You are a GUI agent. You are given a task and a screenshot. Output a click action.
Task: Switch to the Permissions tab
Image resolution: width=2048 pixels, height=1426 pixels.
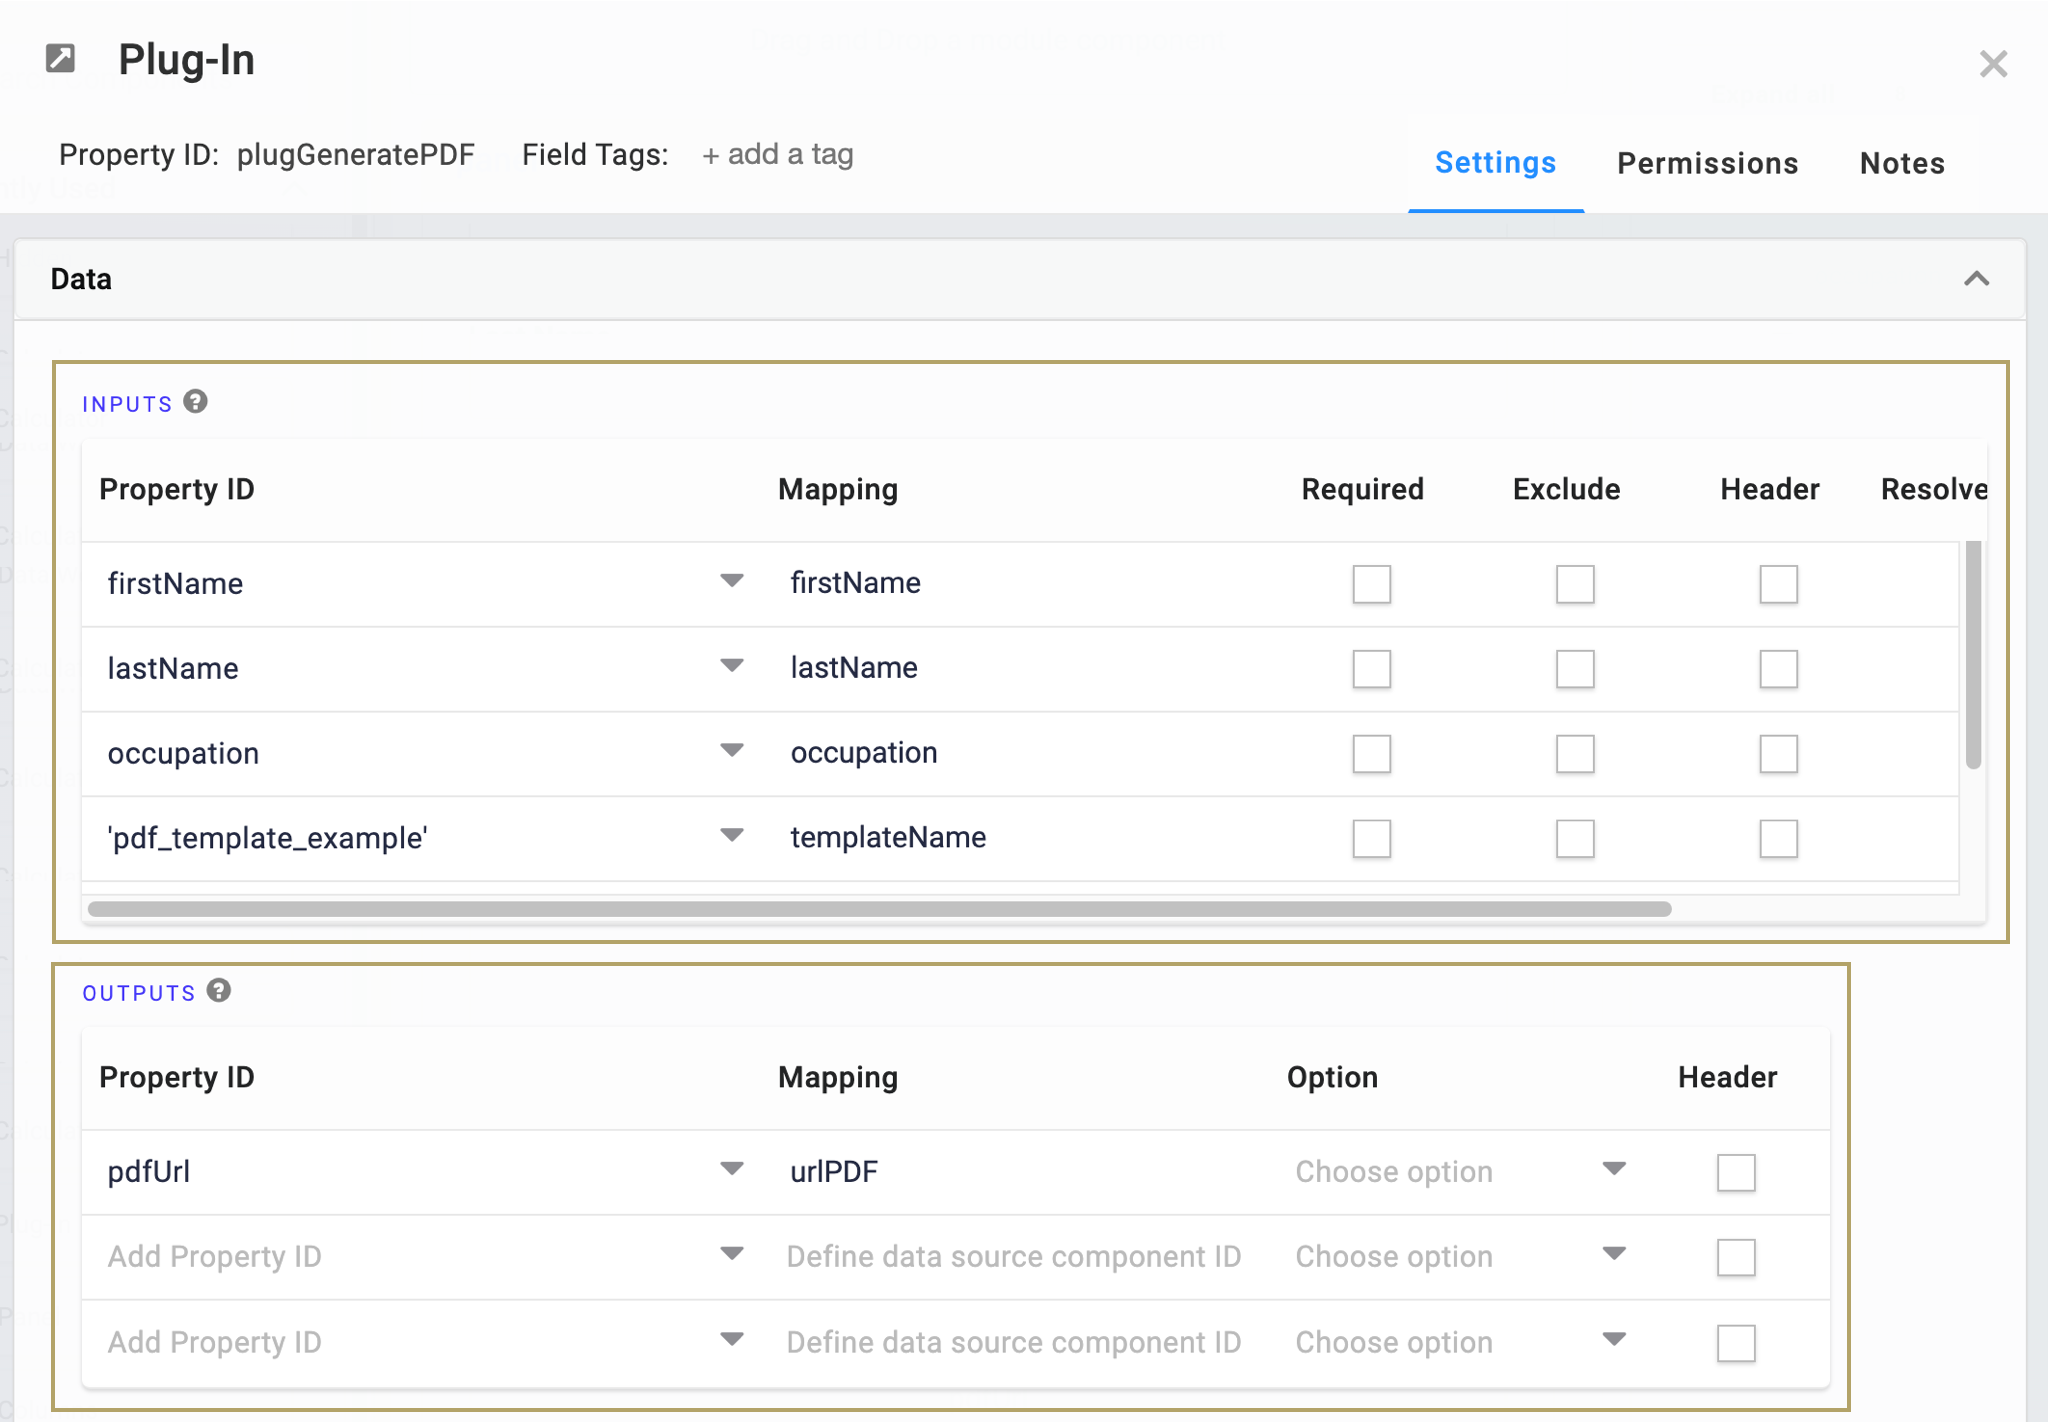[1707, 163]
